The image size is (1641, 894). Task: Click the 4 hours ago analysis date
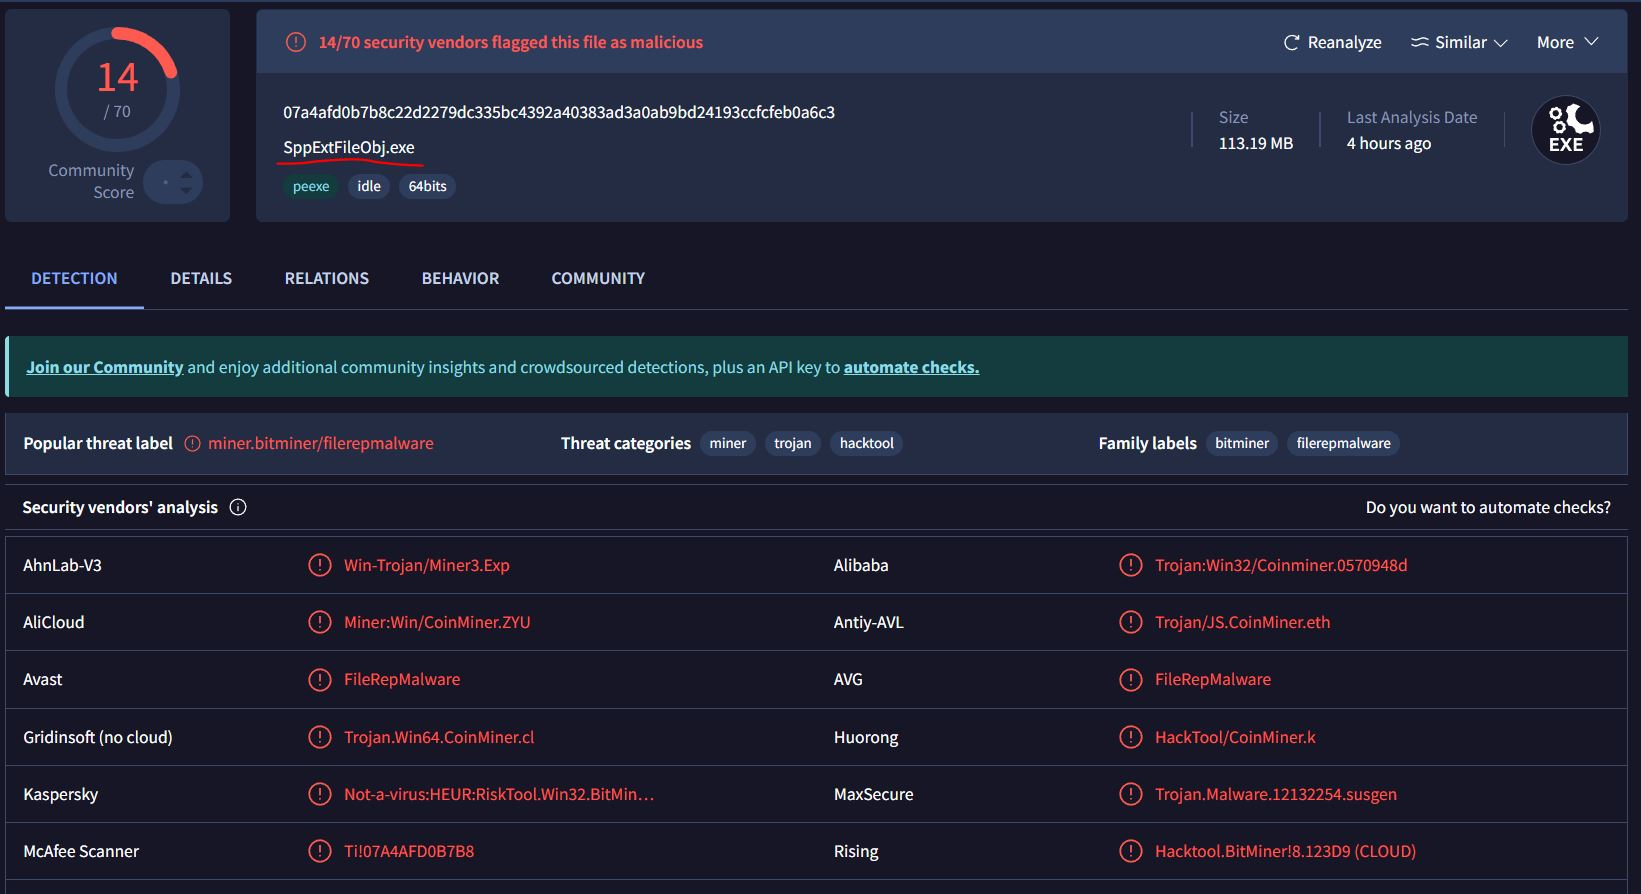click(1389, 143)
